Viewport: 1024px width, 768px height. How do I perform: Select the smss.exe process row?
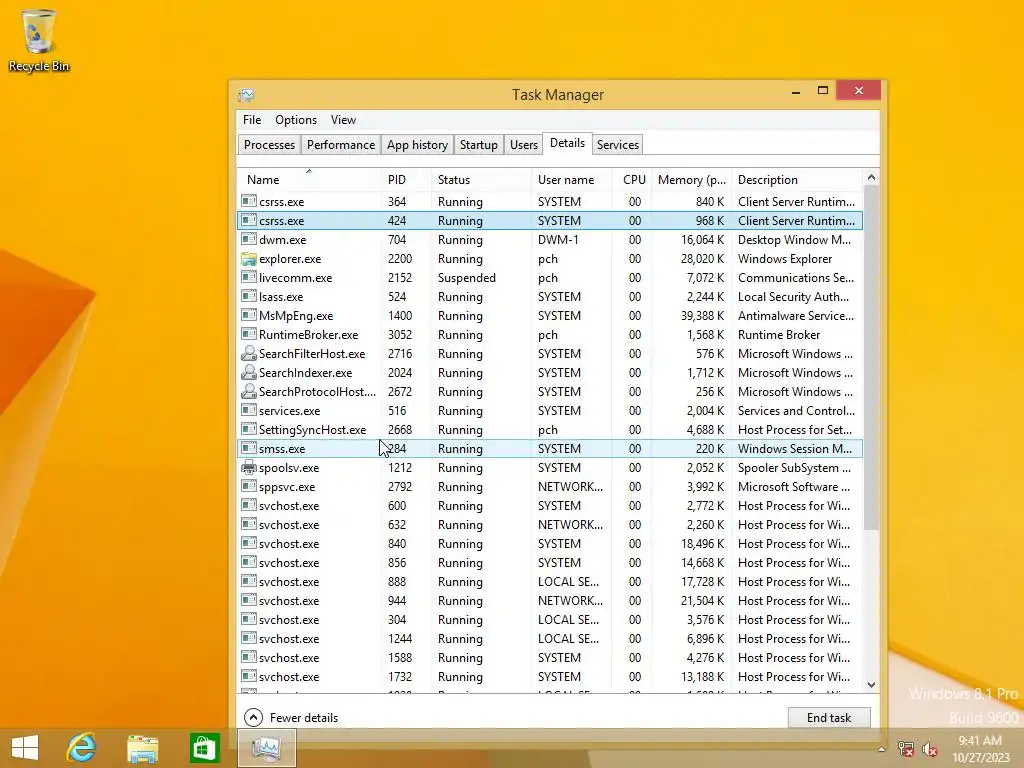point(550,449)
